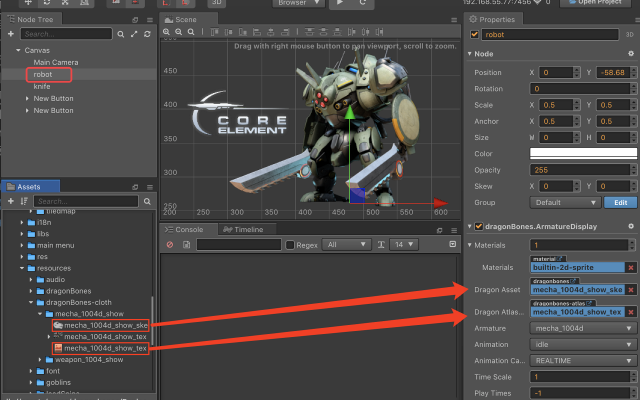Open Console log level All dropdown

(347, 244)
